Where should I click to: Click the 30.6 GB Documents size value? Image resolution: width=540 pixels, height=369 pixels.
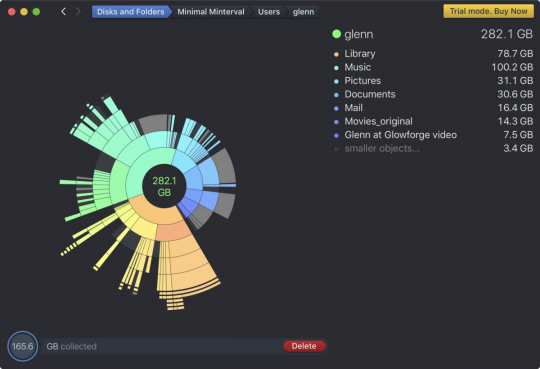(x=515, y=94)
